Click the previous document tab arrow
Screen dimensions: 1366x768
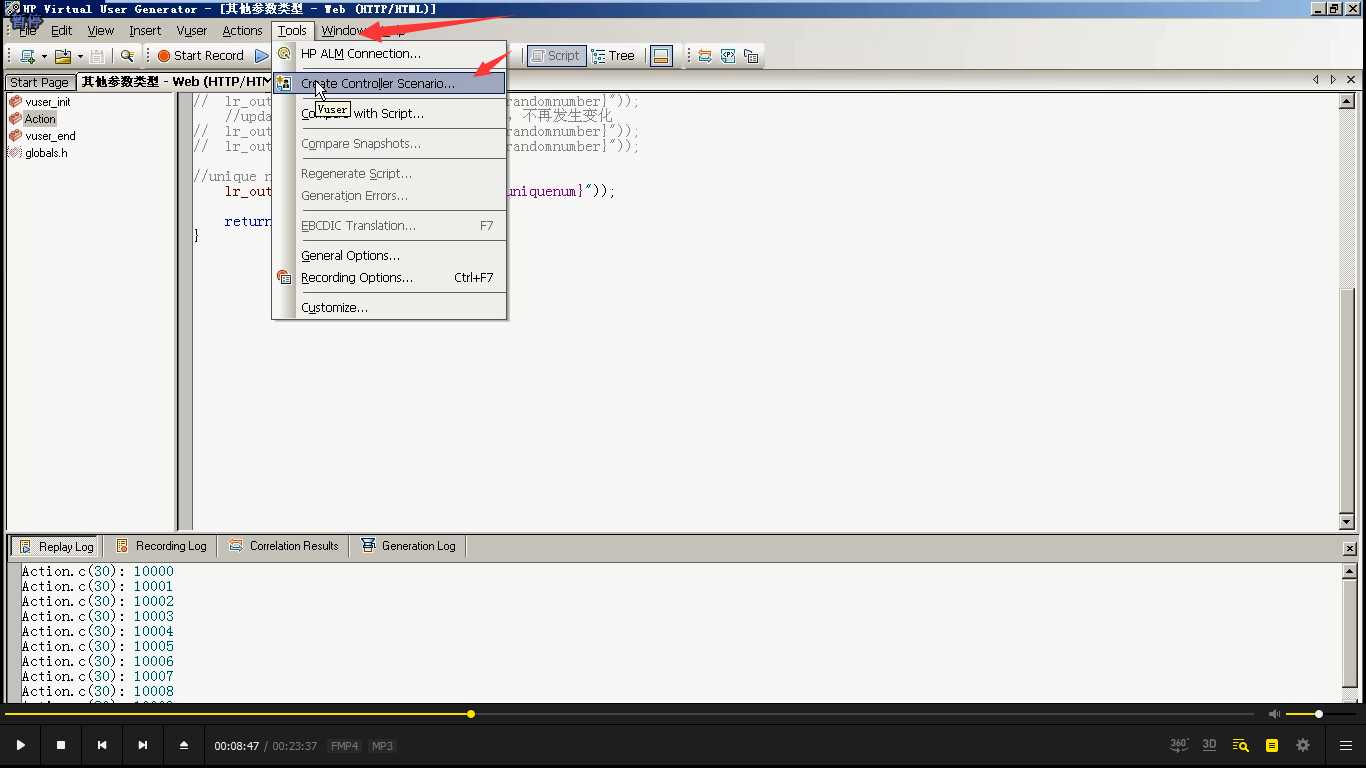point(1316,79)
